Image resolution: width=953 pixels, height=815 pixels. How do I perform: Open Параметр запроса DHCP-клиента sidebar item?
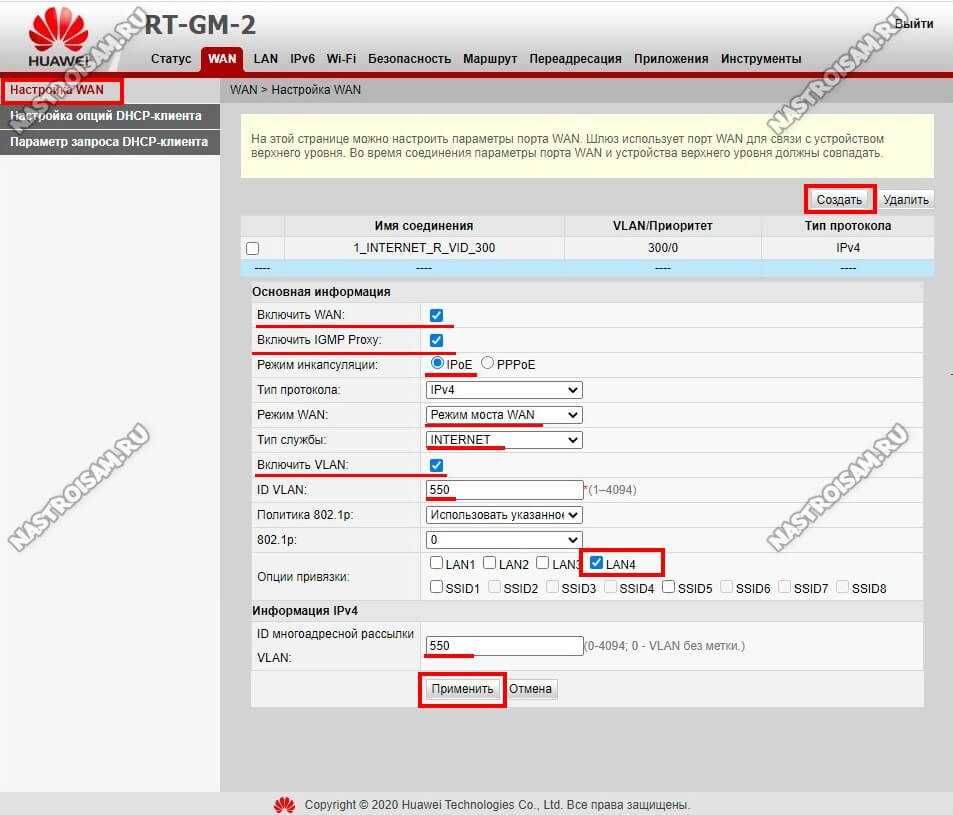(x=108, y=142)
